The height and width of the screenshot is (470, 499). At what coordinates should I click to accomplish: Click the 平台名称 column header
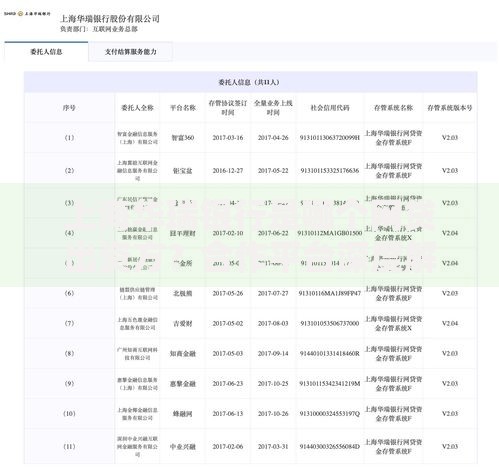(183, 108)
